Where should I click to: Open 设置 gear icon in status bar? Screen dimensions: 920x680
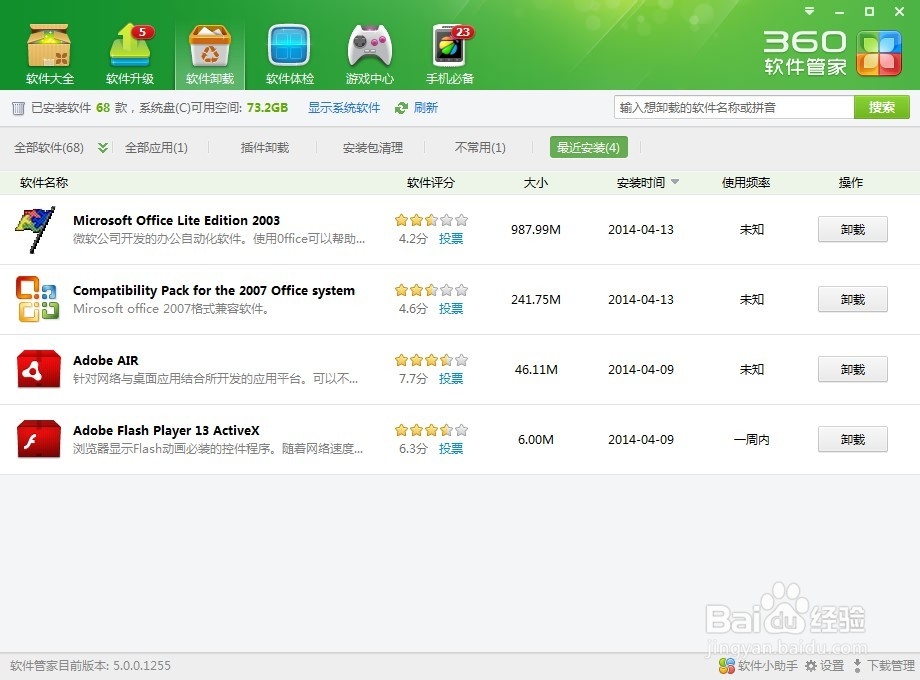click(x=811, y=665)
